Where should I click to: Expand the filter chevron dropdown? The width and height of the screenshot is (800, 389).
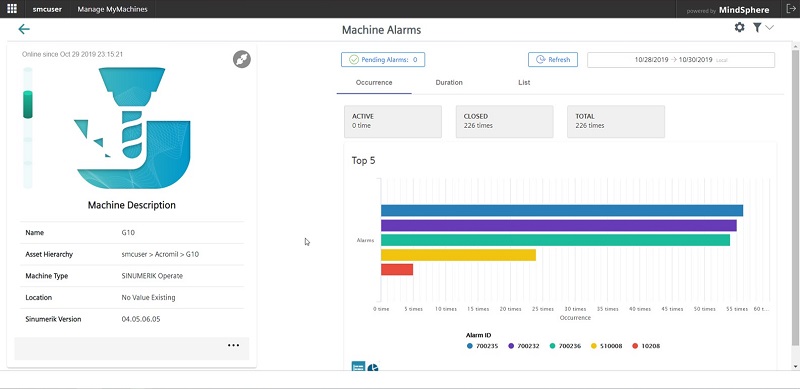click(x=769, y=28)
